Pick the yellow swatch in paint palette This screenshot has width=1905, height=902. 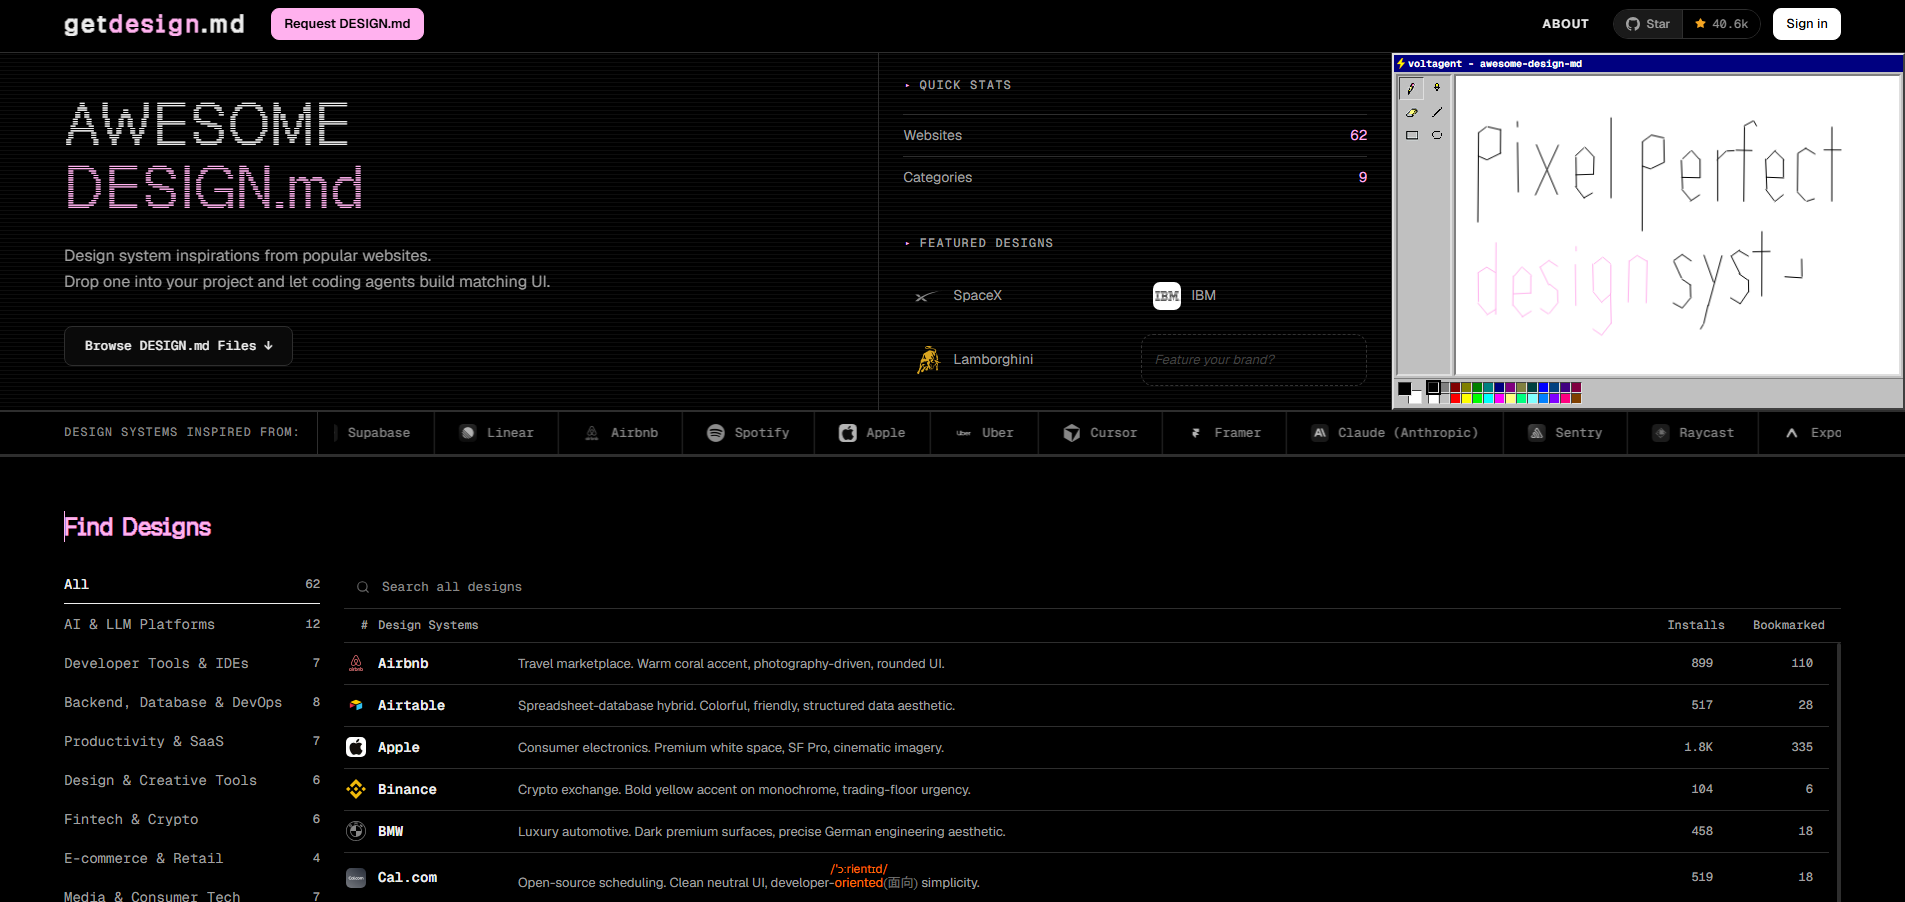[1467, 398]
